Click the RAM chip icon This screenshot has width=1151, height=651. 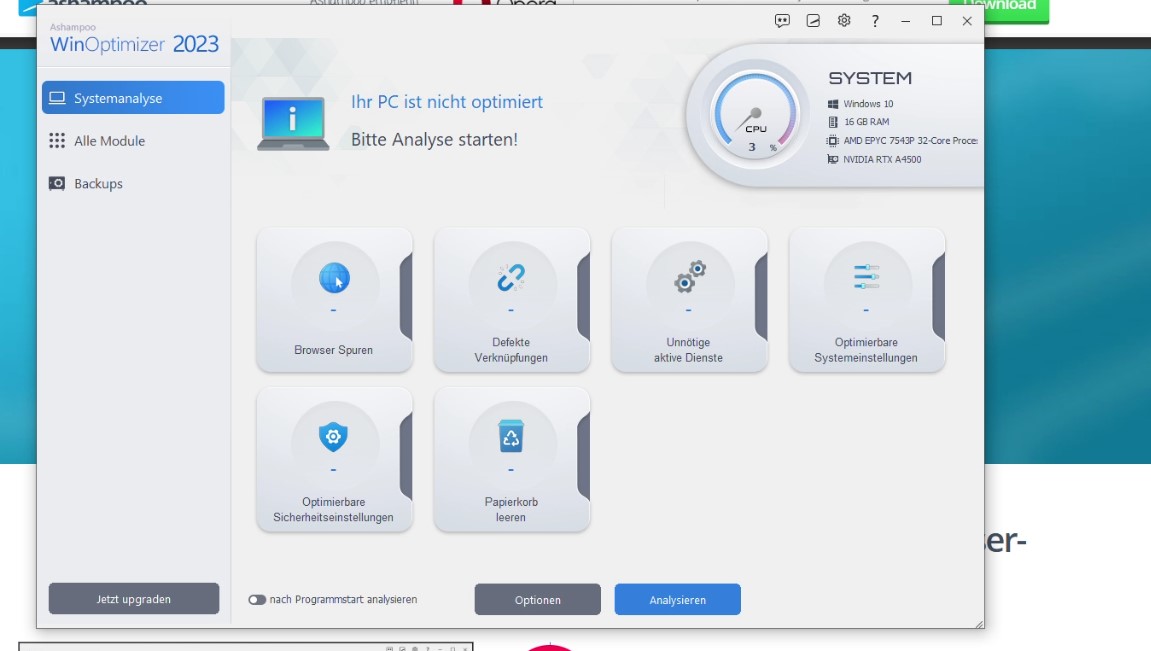(832, 122)
